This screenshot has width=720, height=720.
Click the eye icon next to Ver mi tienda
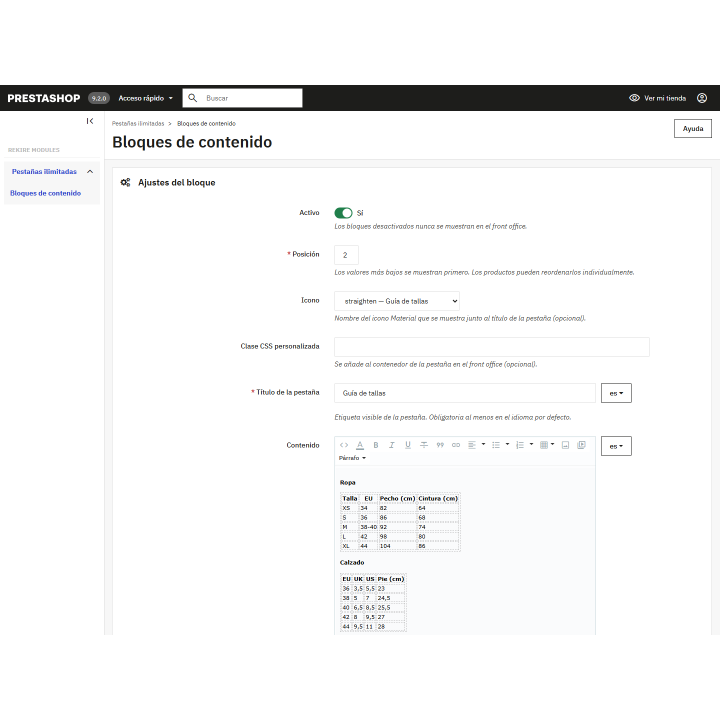(x=634, y=98)
